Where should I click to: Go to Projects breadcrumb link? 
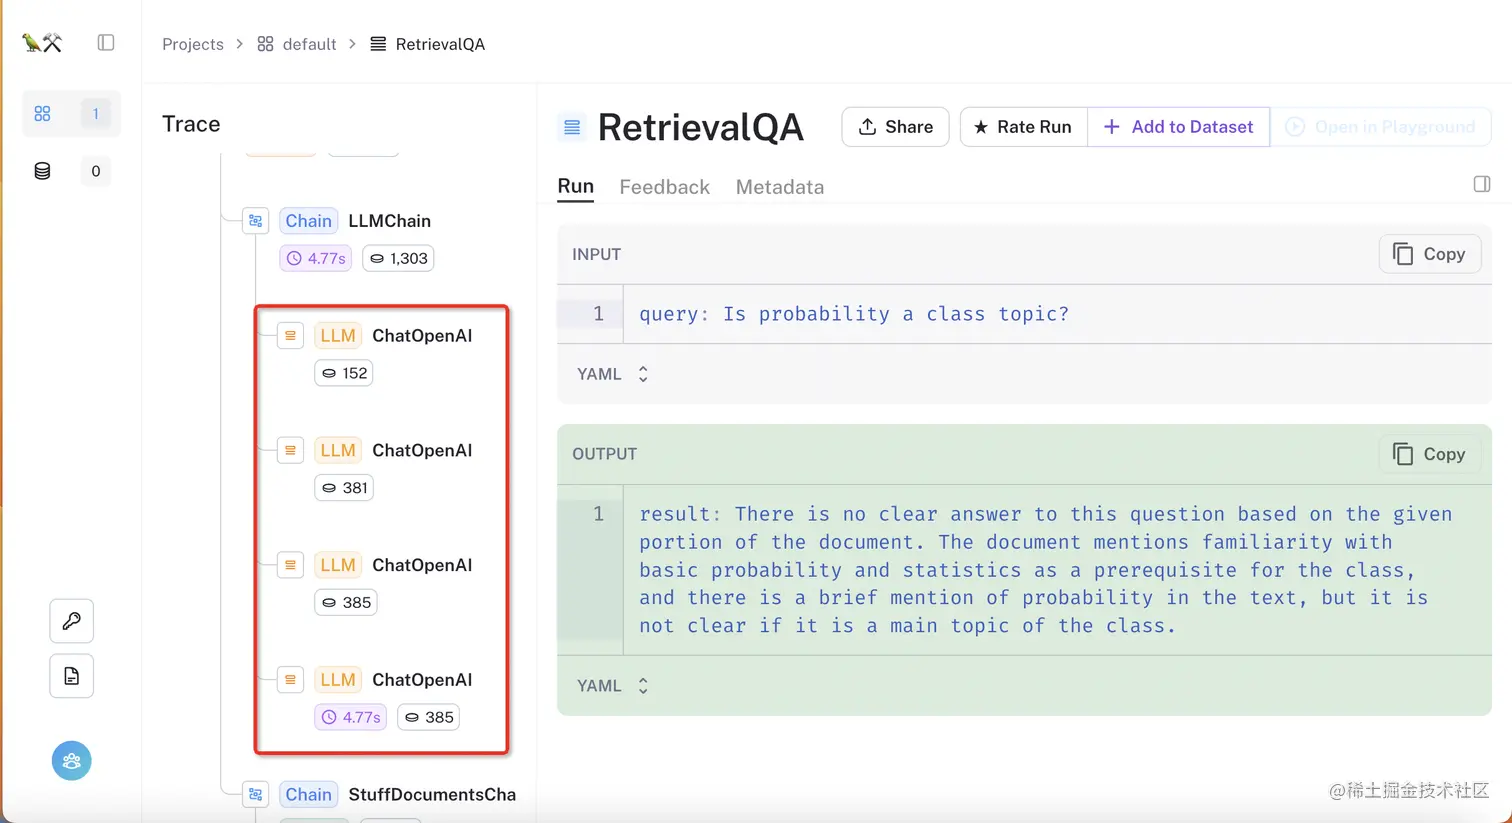tap(193, 44)
